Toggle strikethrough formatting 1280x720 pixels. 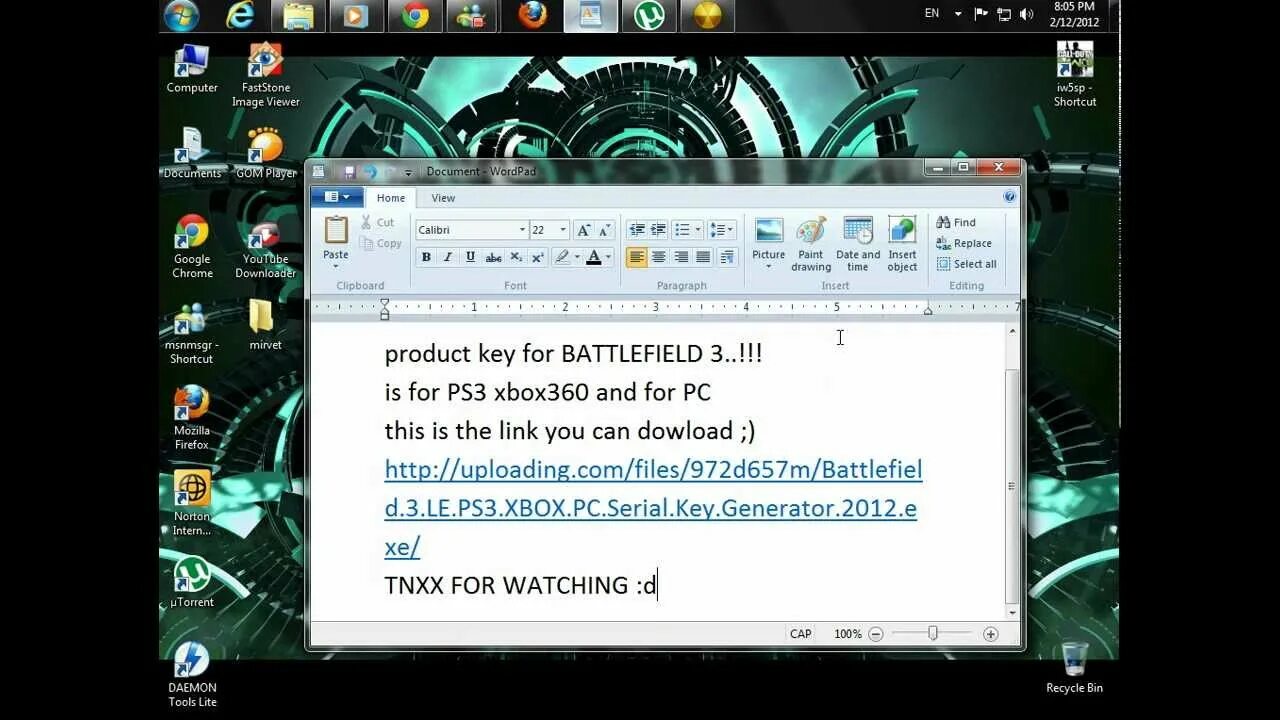click(x=493, y=257)
